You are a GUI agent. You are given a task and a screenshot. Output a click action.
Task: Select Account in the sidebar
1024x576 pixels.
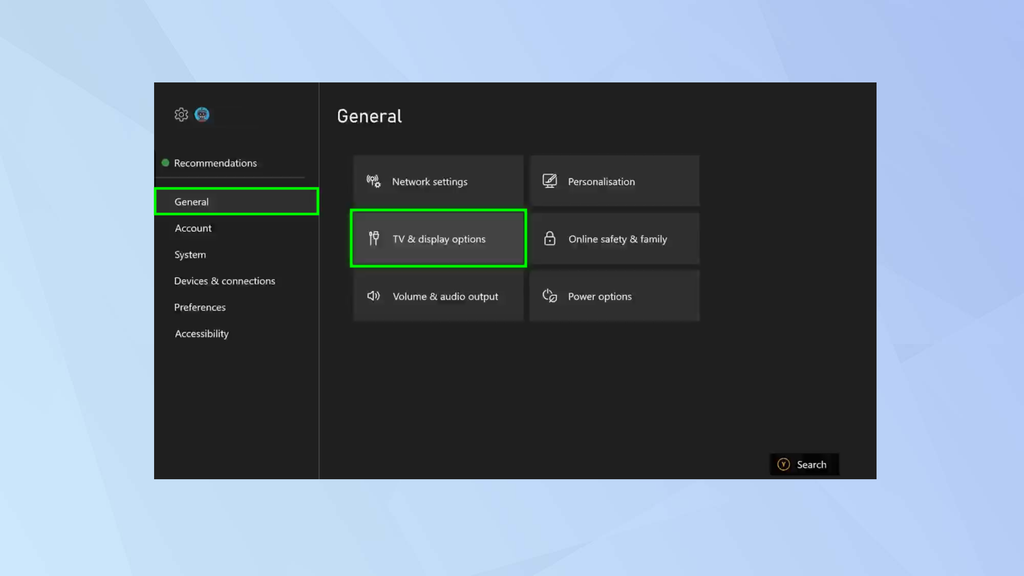click(x=193, y=228)
